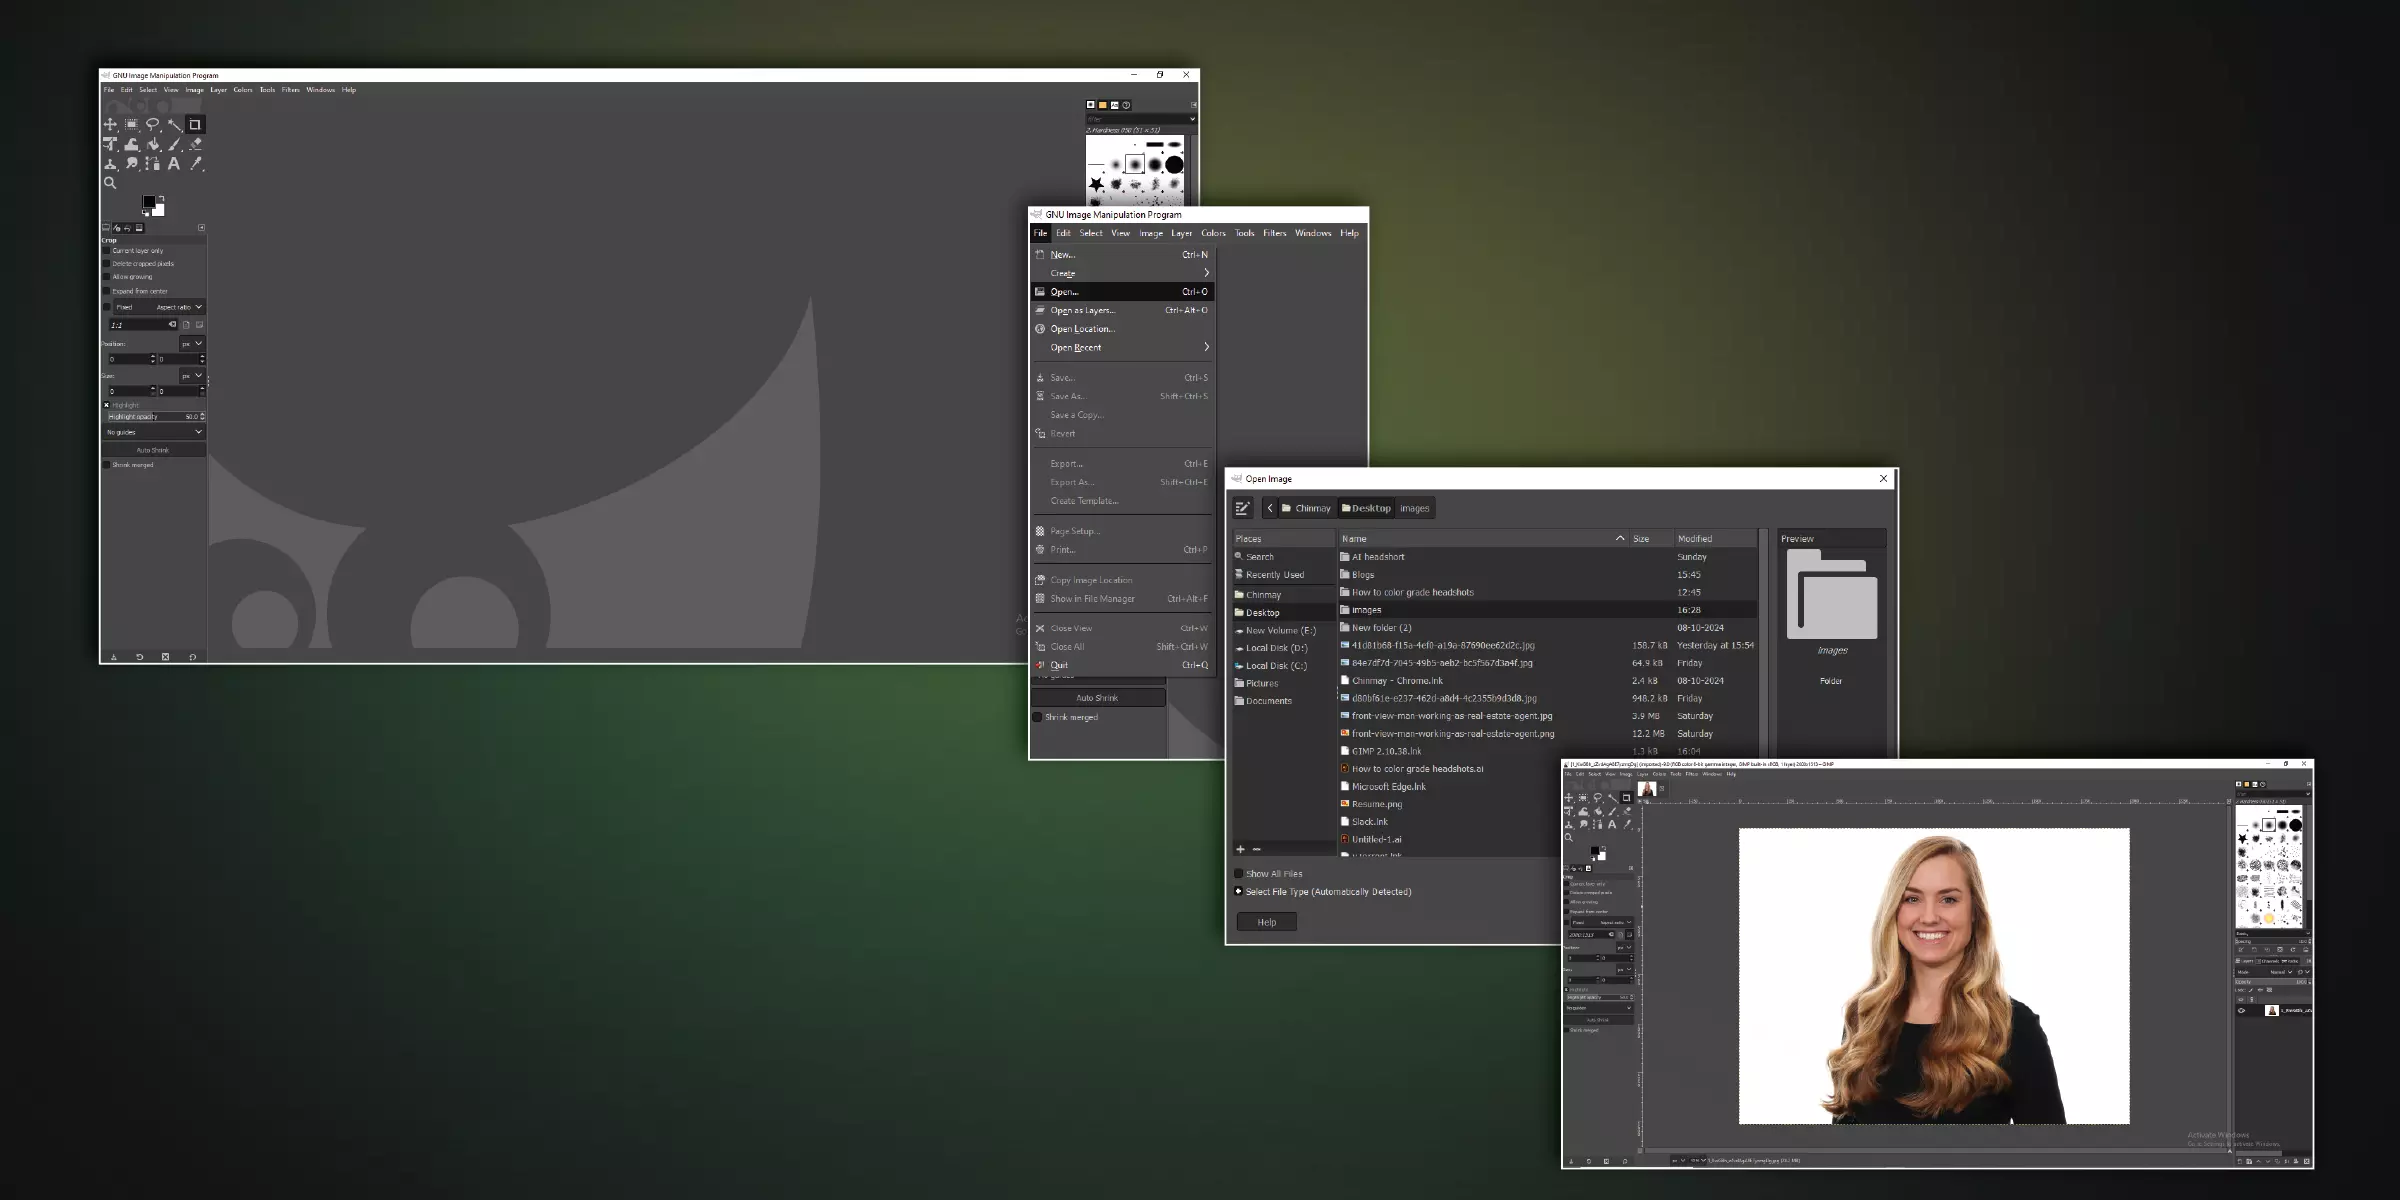Toggle Shrink merged in the File-menu GIMP window
Viewport: 2400px width, 1200px height.
click(1037, 717)
